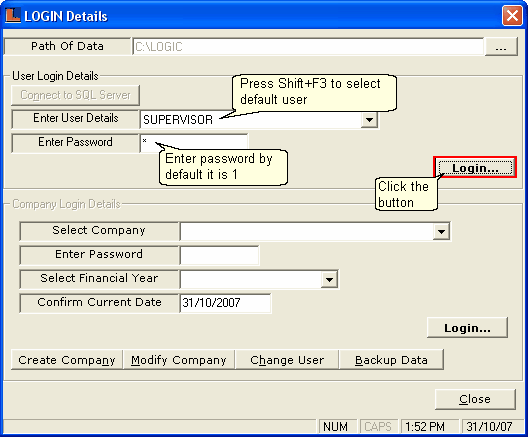Click the Path Of Data text field
528x437 pixels.
pyautogui.click(x=308, y=46)
